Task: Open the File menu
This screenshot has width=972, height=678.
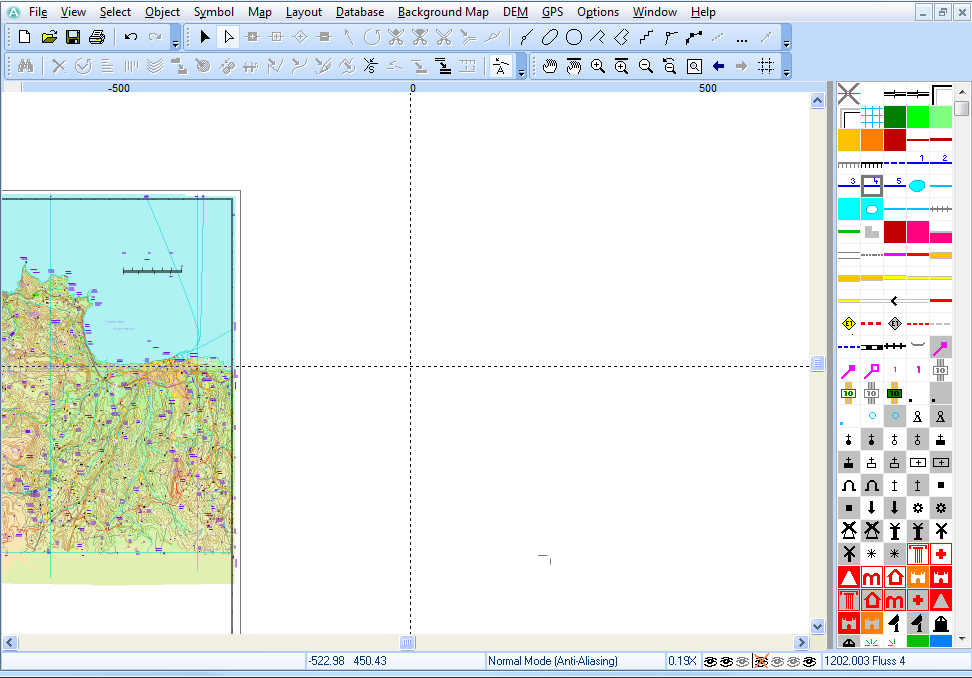Action: click(38, 12)
